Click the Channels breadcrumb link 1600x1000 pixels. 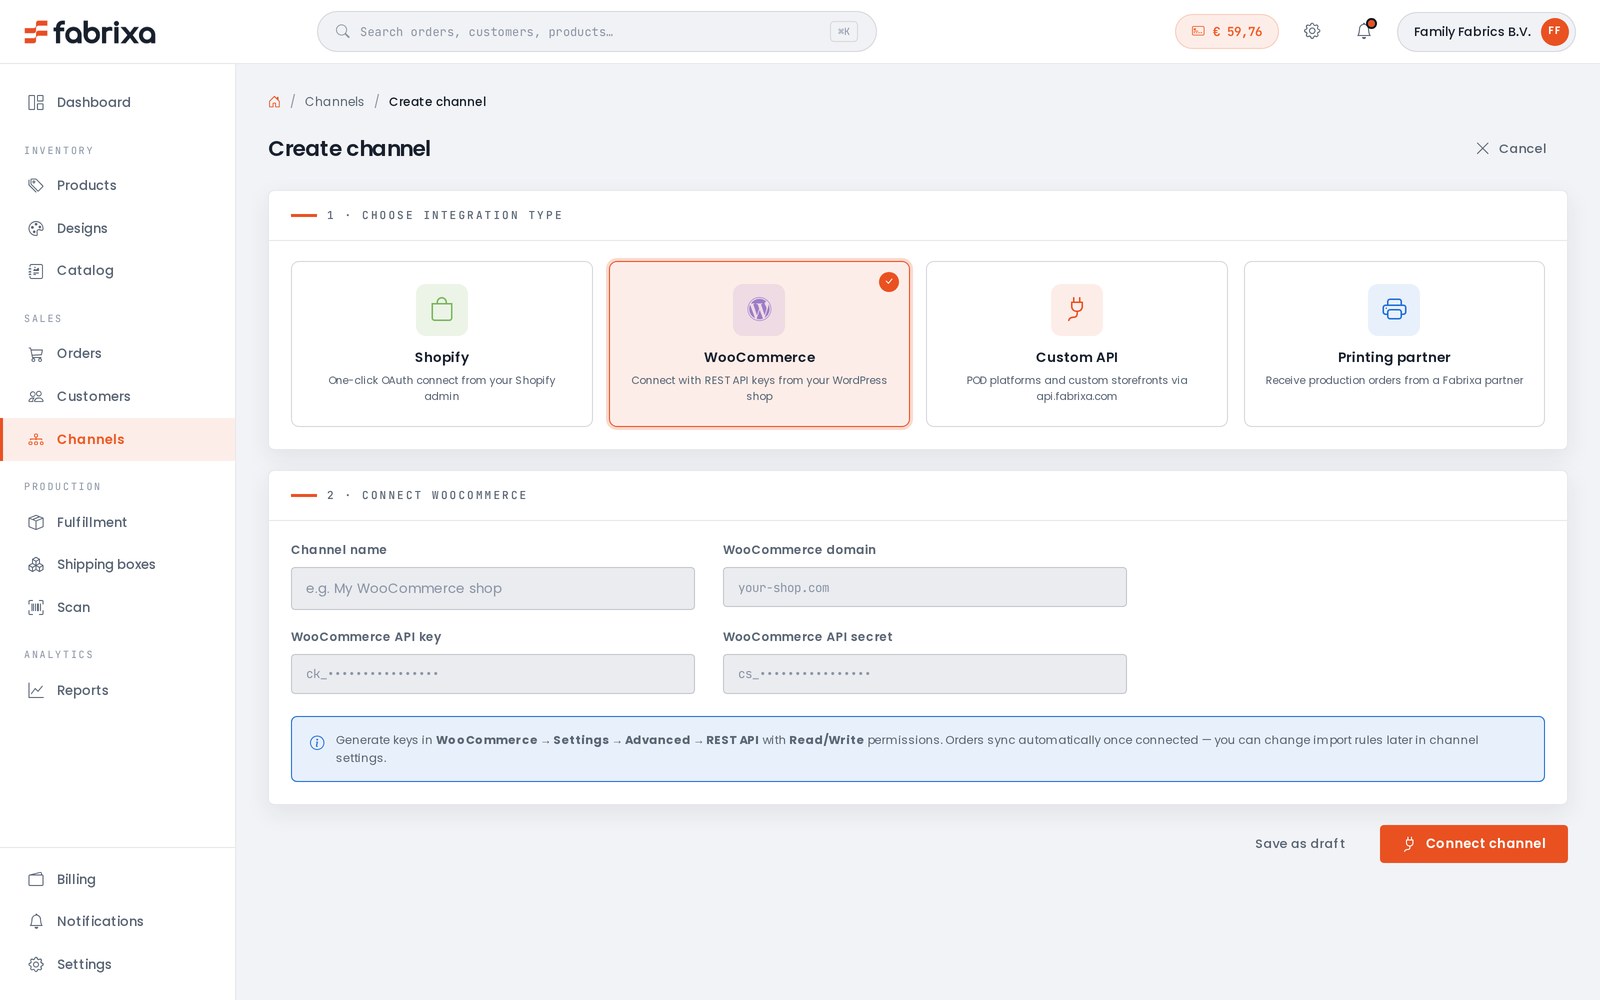pos(334,102)
